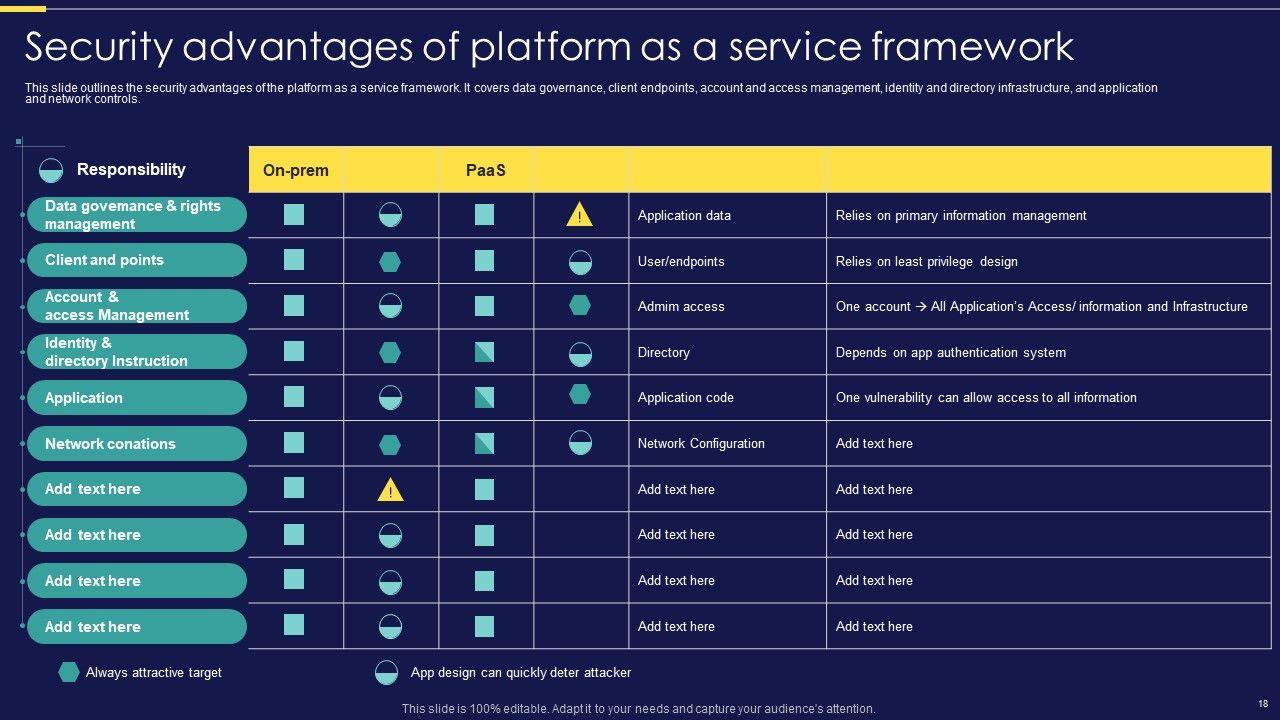1280x720 pixels.
Task: Click the half-circle icon beside Responsibility
Action: pyautogui.click(x=51, y=170)
